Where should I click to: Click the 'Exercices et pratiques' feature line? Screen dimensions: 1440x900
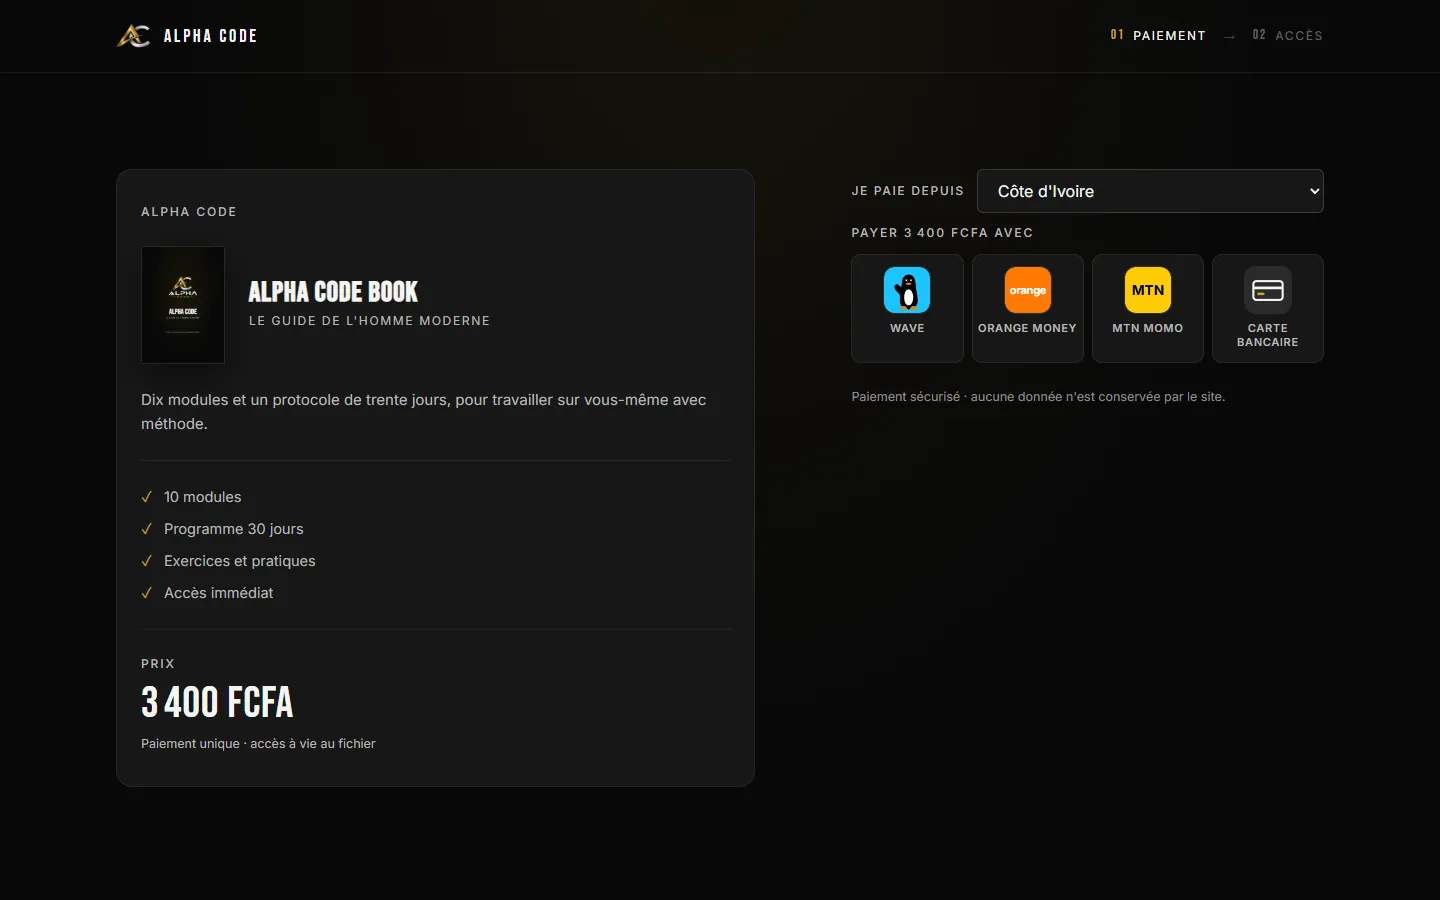(239, 561)
